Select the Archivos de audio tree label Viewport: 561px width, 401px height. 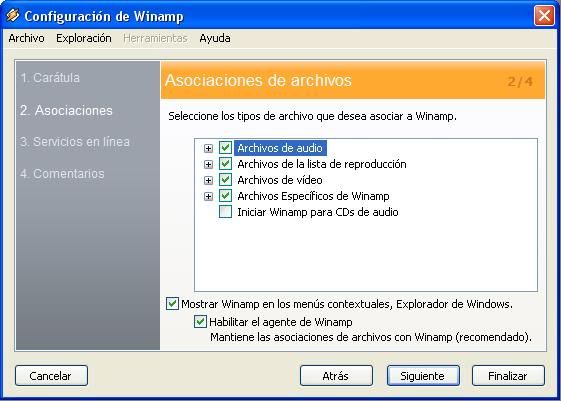pyautogui.click(x=280, y=148)
